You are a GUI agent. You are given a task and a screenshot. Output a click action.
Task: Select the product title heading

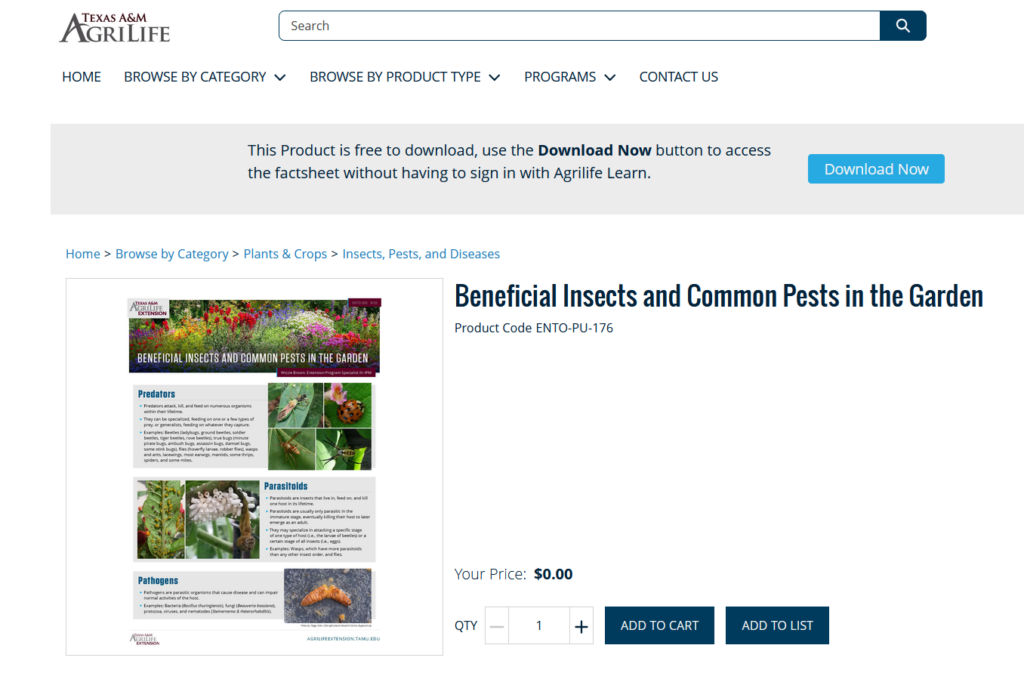718,296
